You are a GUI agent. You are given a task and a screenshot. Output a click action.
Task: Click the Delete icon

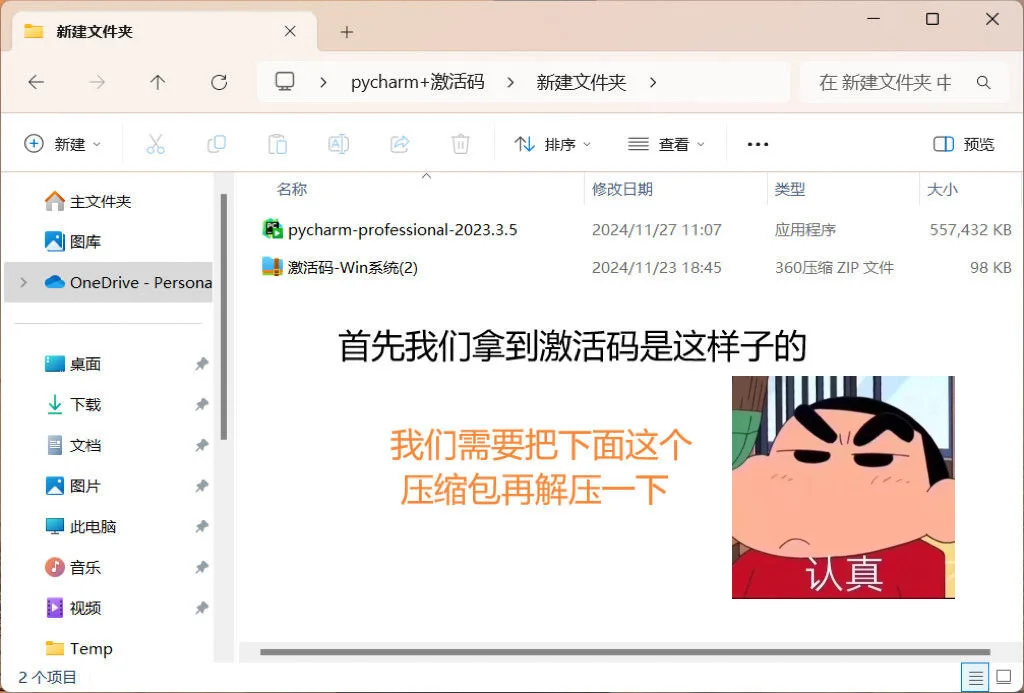(x=460, y=144)
